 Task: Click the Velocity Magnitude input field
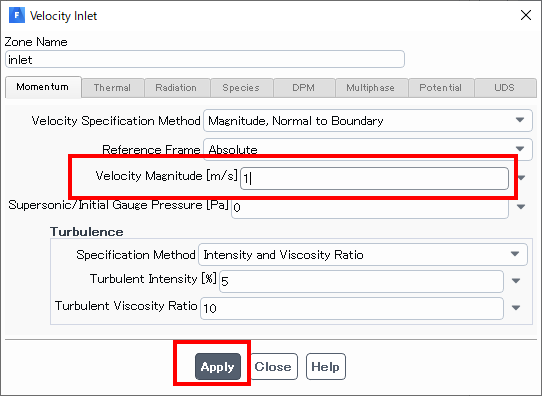click(374, 178)
